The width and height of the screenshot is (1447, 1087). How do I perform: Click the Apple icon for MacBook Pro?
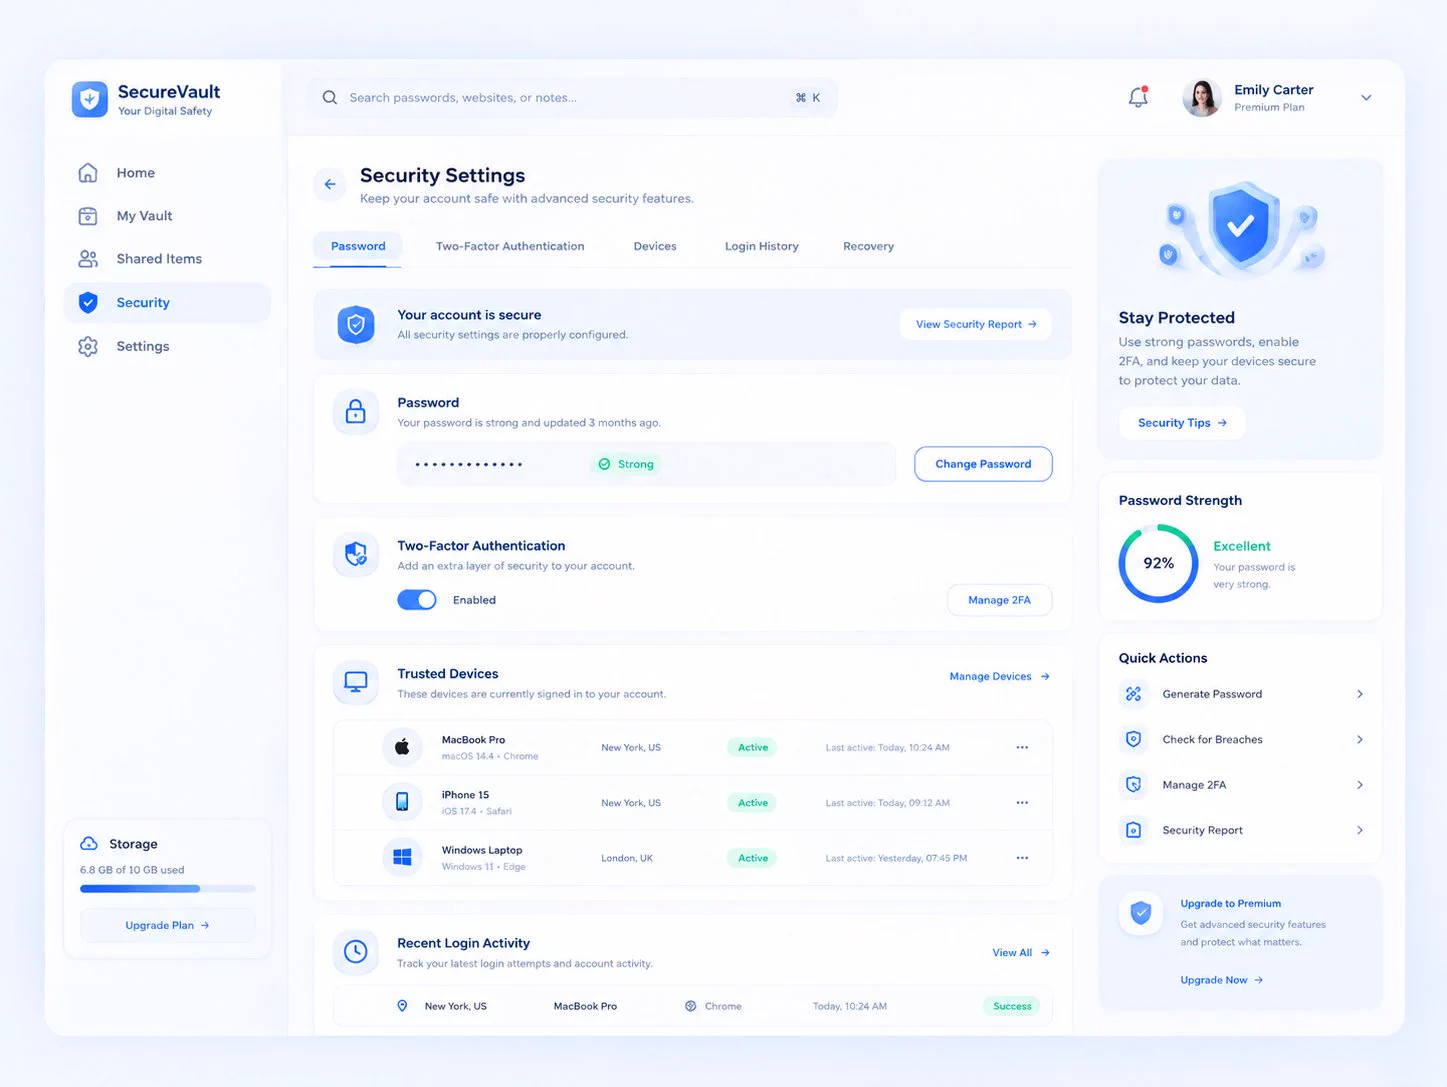pos(402,747)
